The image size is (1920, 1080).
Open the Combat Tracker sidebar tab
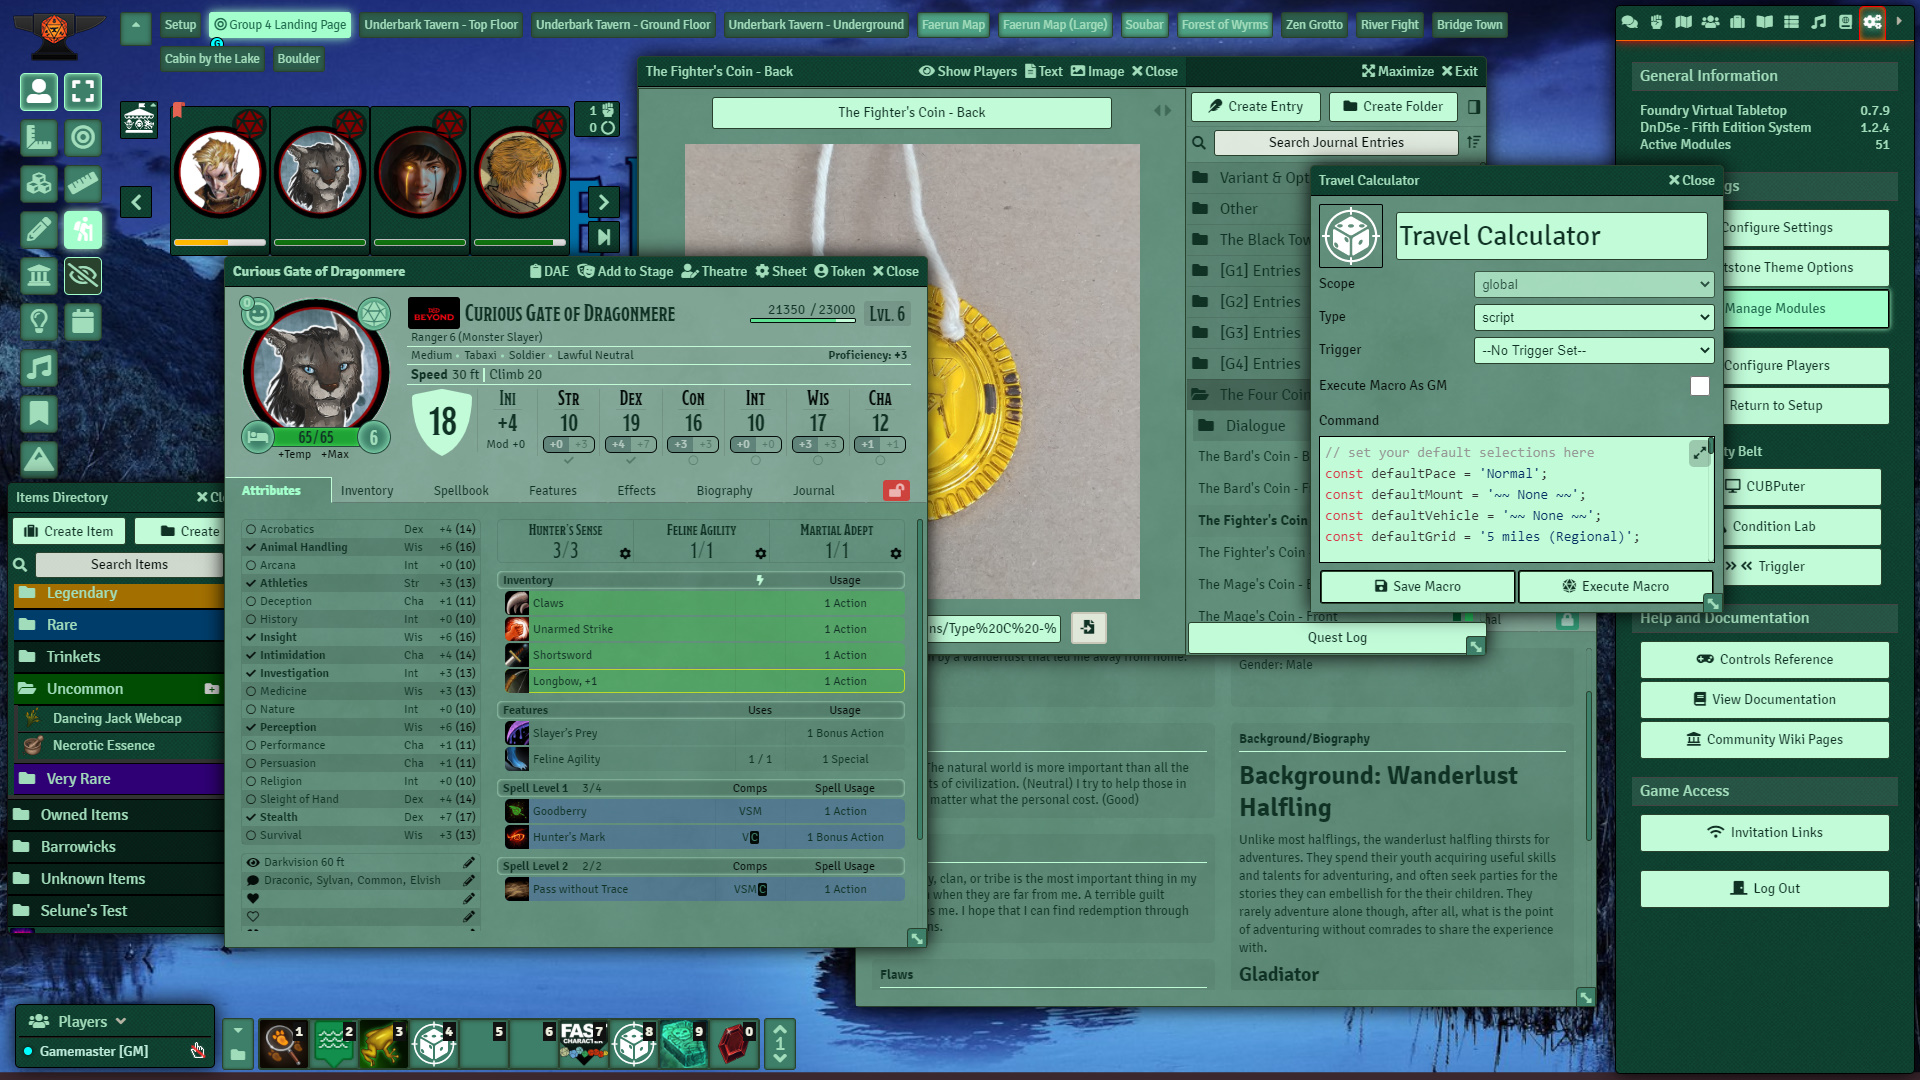1656,22
